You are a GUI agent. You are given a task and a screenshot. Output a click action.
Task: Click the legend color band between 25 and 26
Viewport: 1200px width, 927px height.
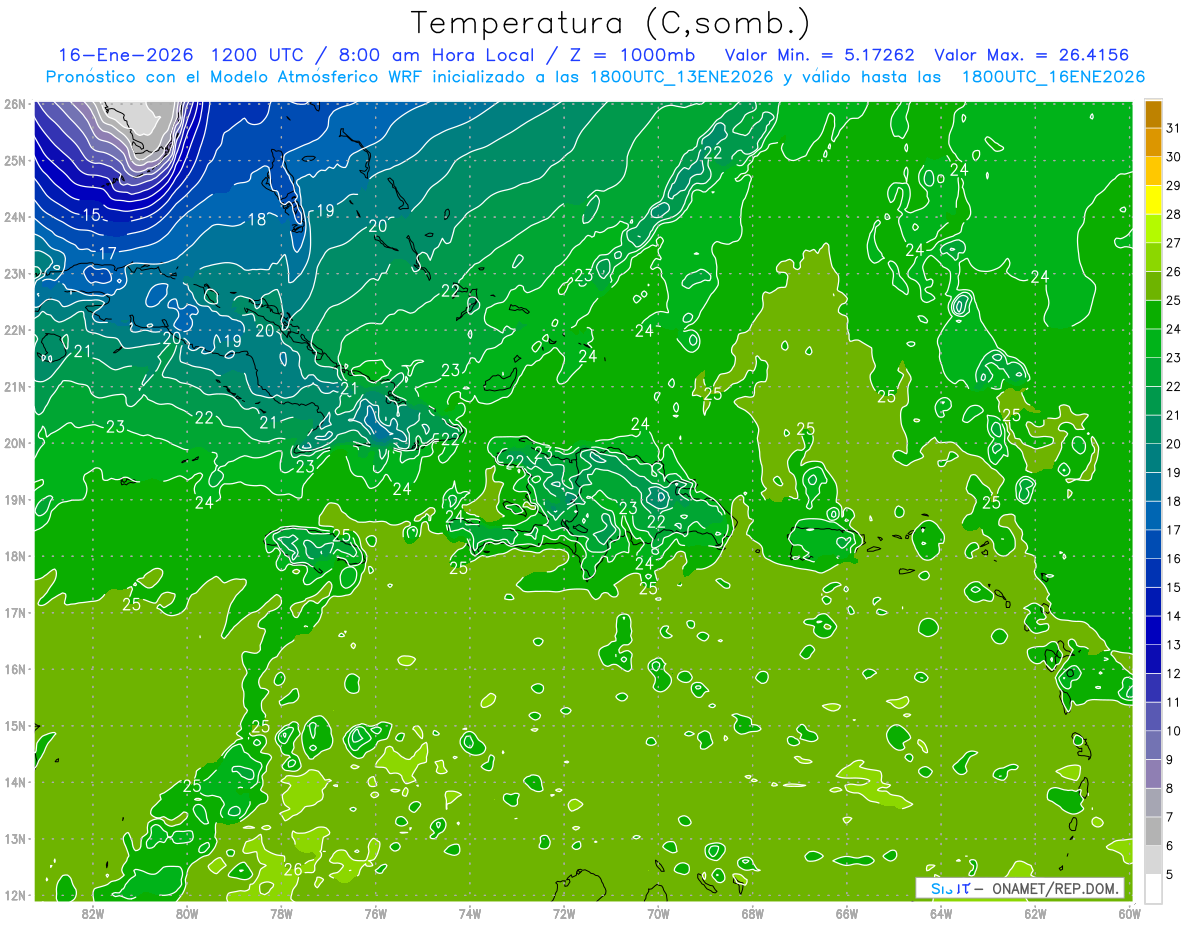(1153, 285)
